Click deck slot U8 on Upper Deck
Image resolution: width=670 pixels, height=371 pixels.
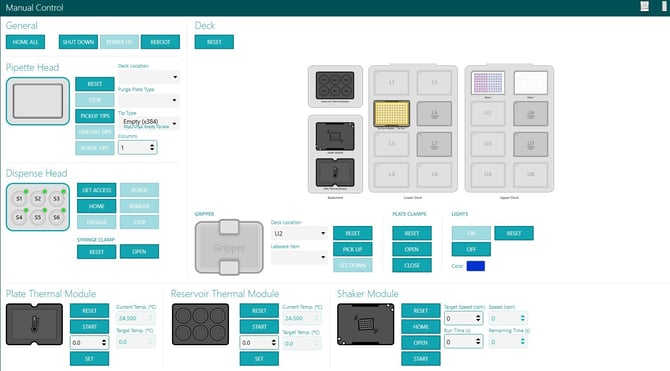[530, 175]
